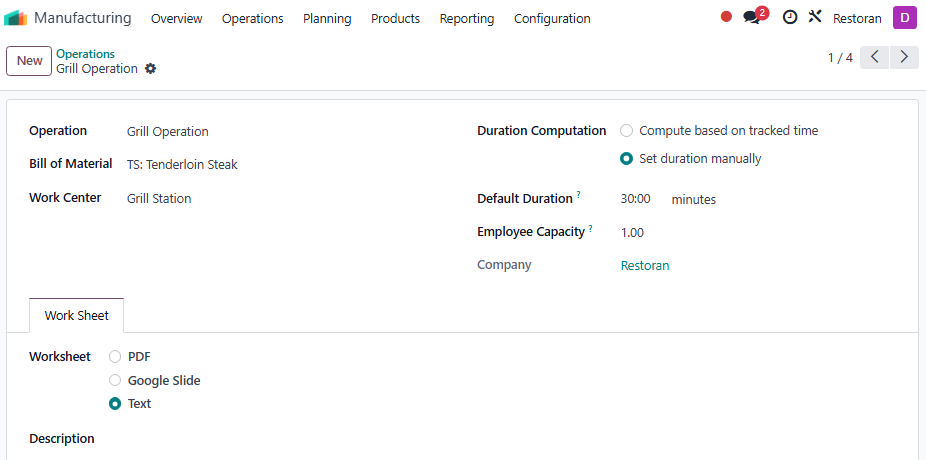Go to the next record arrow
The height and width of the screenshot is (460, 926).
(x=904, y=57)
